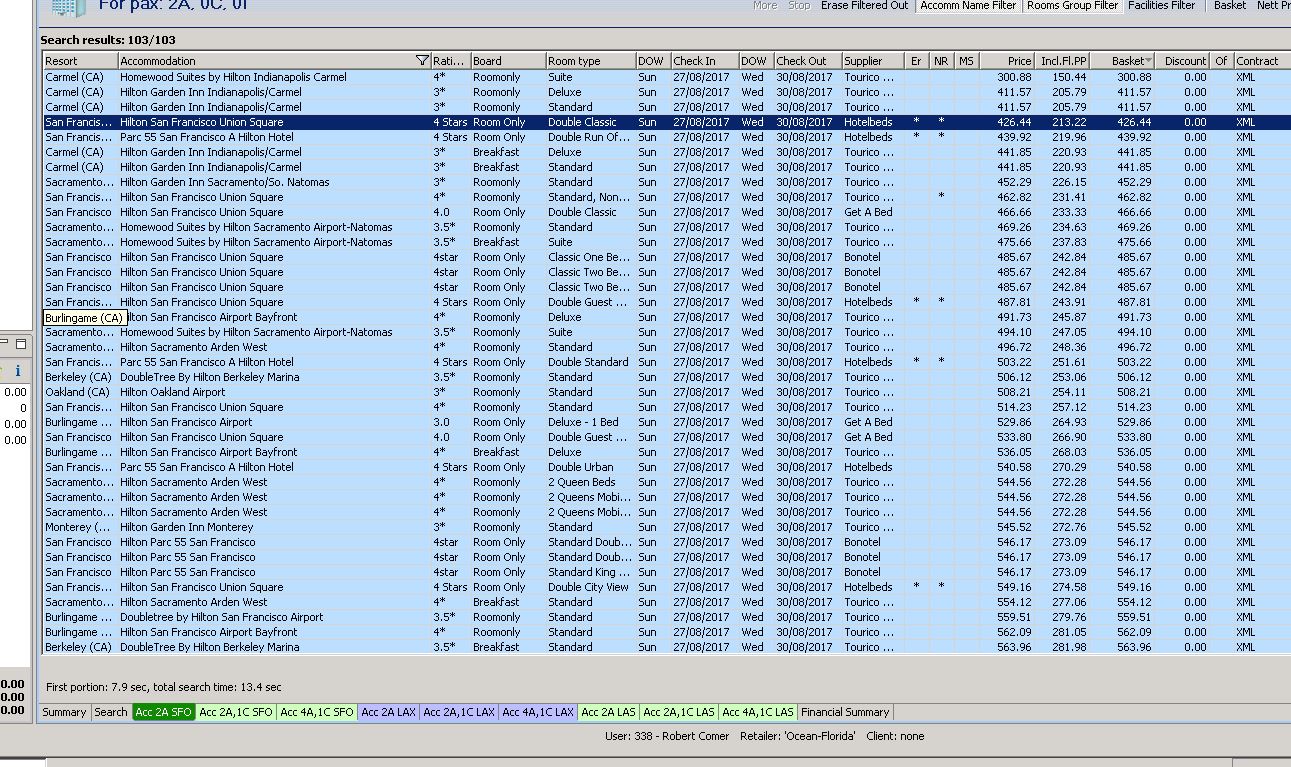1291x767 pixels.
Task: Open the Acc 2A LAX tab
Action: [388, 712]
